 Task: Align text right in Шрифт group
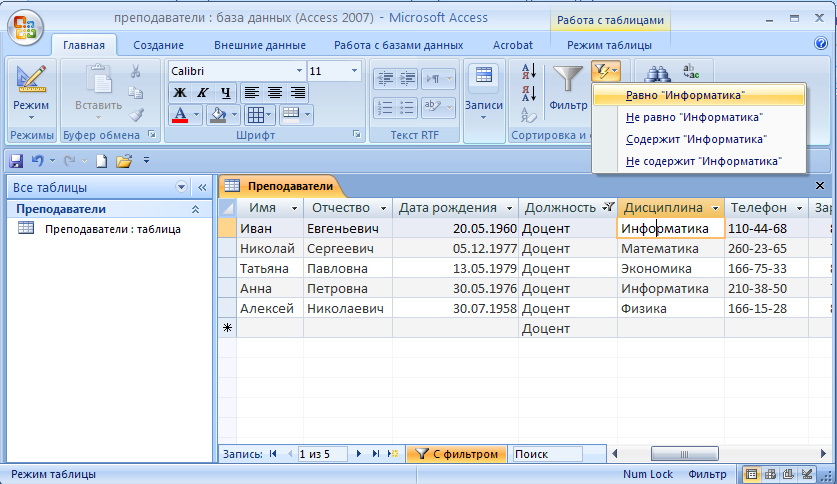(x=297, y=93)
